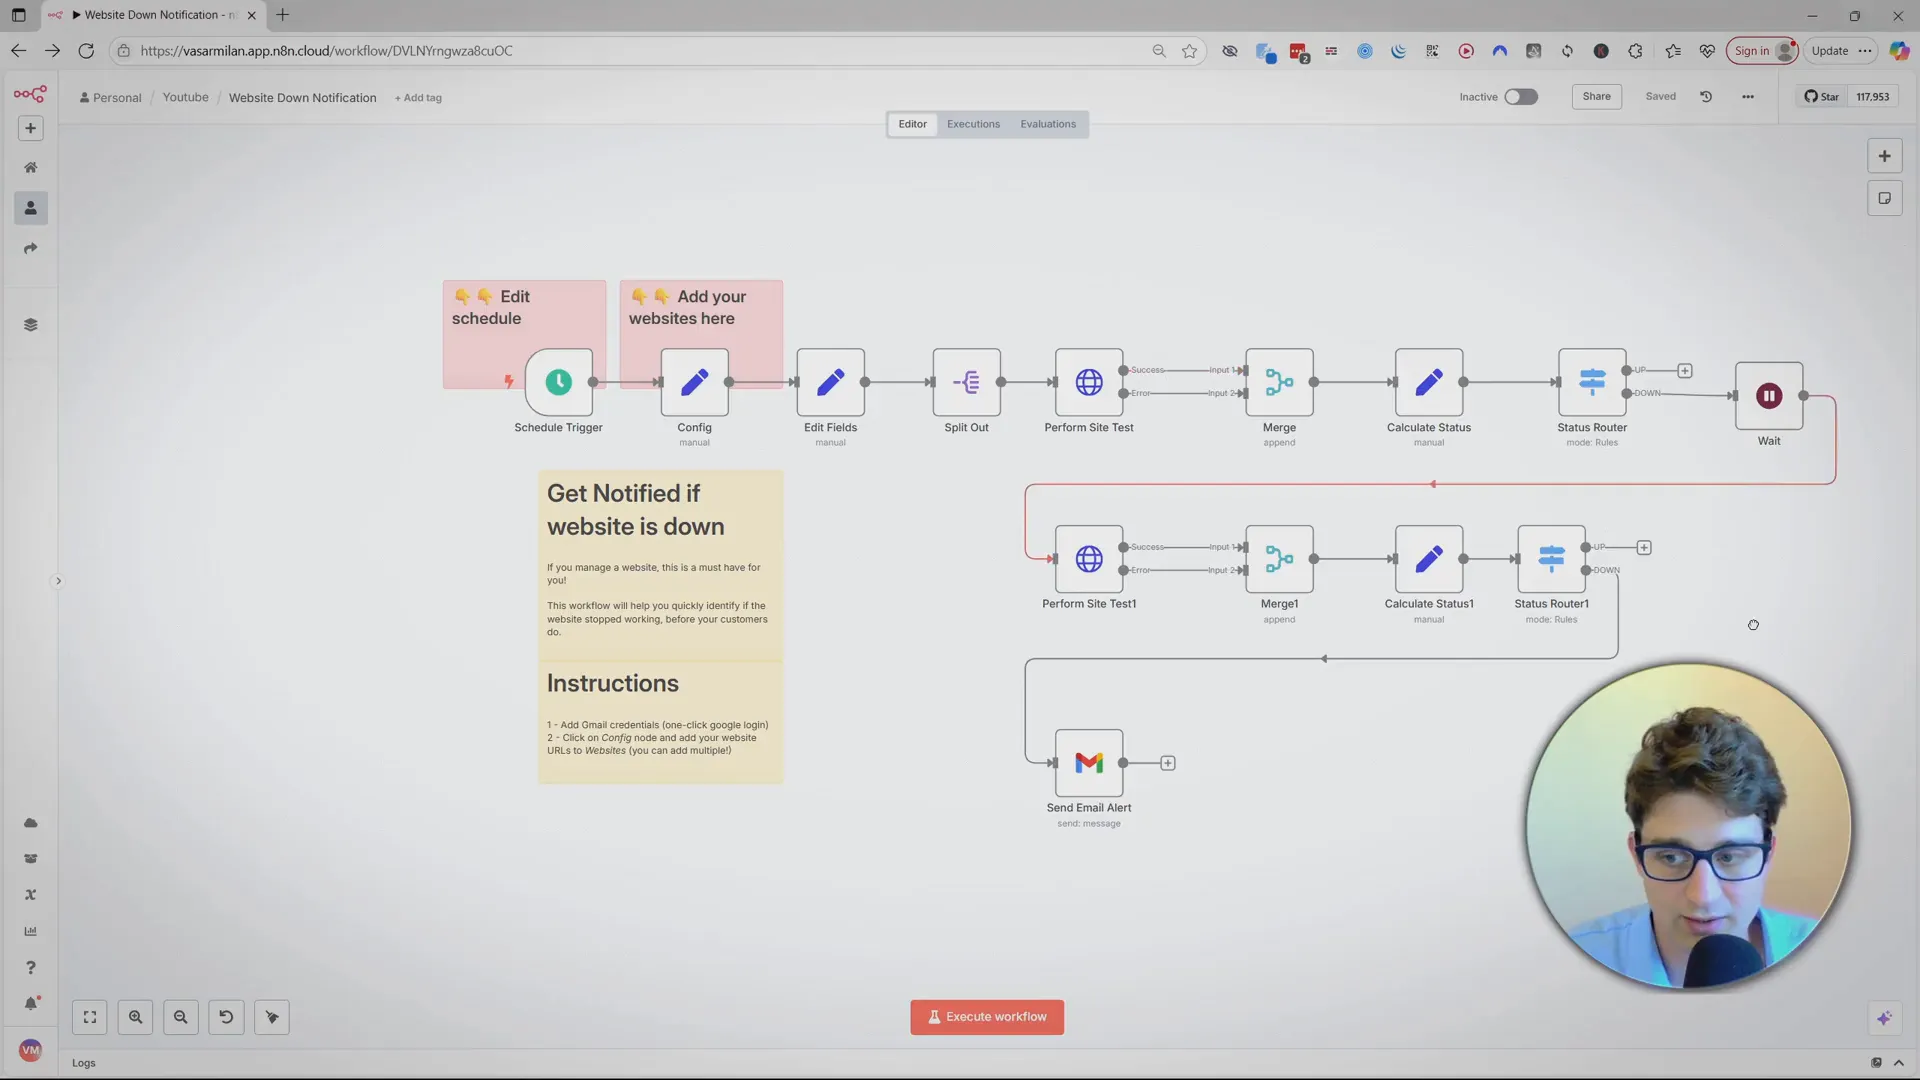Open the AI assistant sparkle button
The image size is (1920, 1080).
1884,1018
